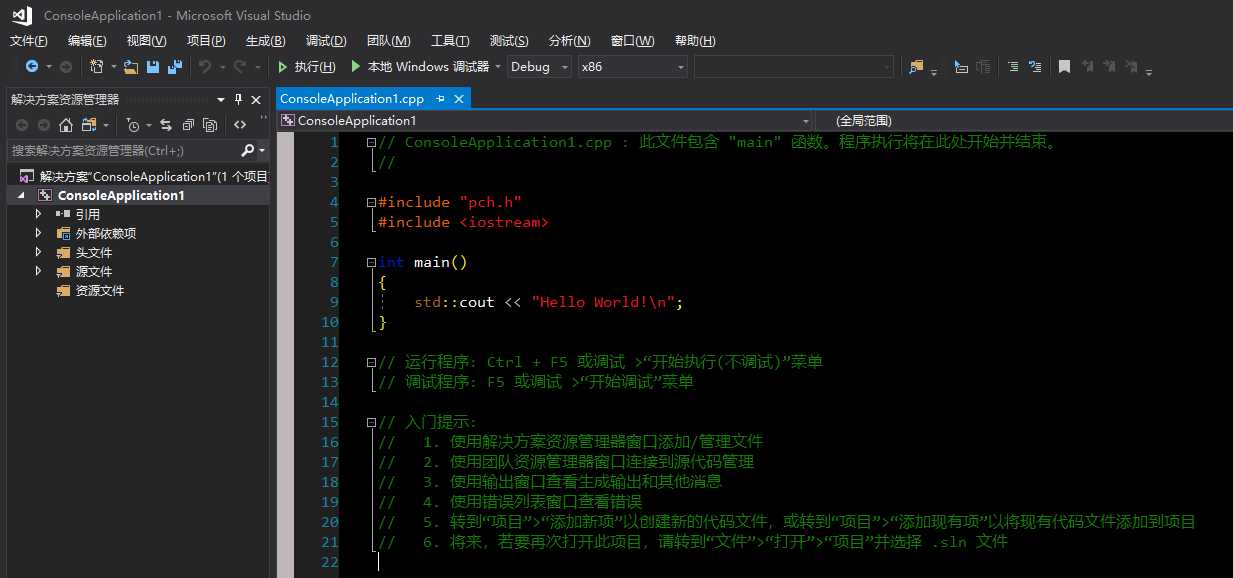
Task: Click the search magnifier in Solution Explorer
Action: (x=248, y=151)
